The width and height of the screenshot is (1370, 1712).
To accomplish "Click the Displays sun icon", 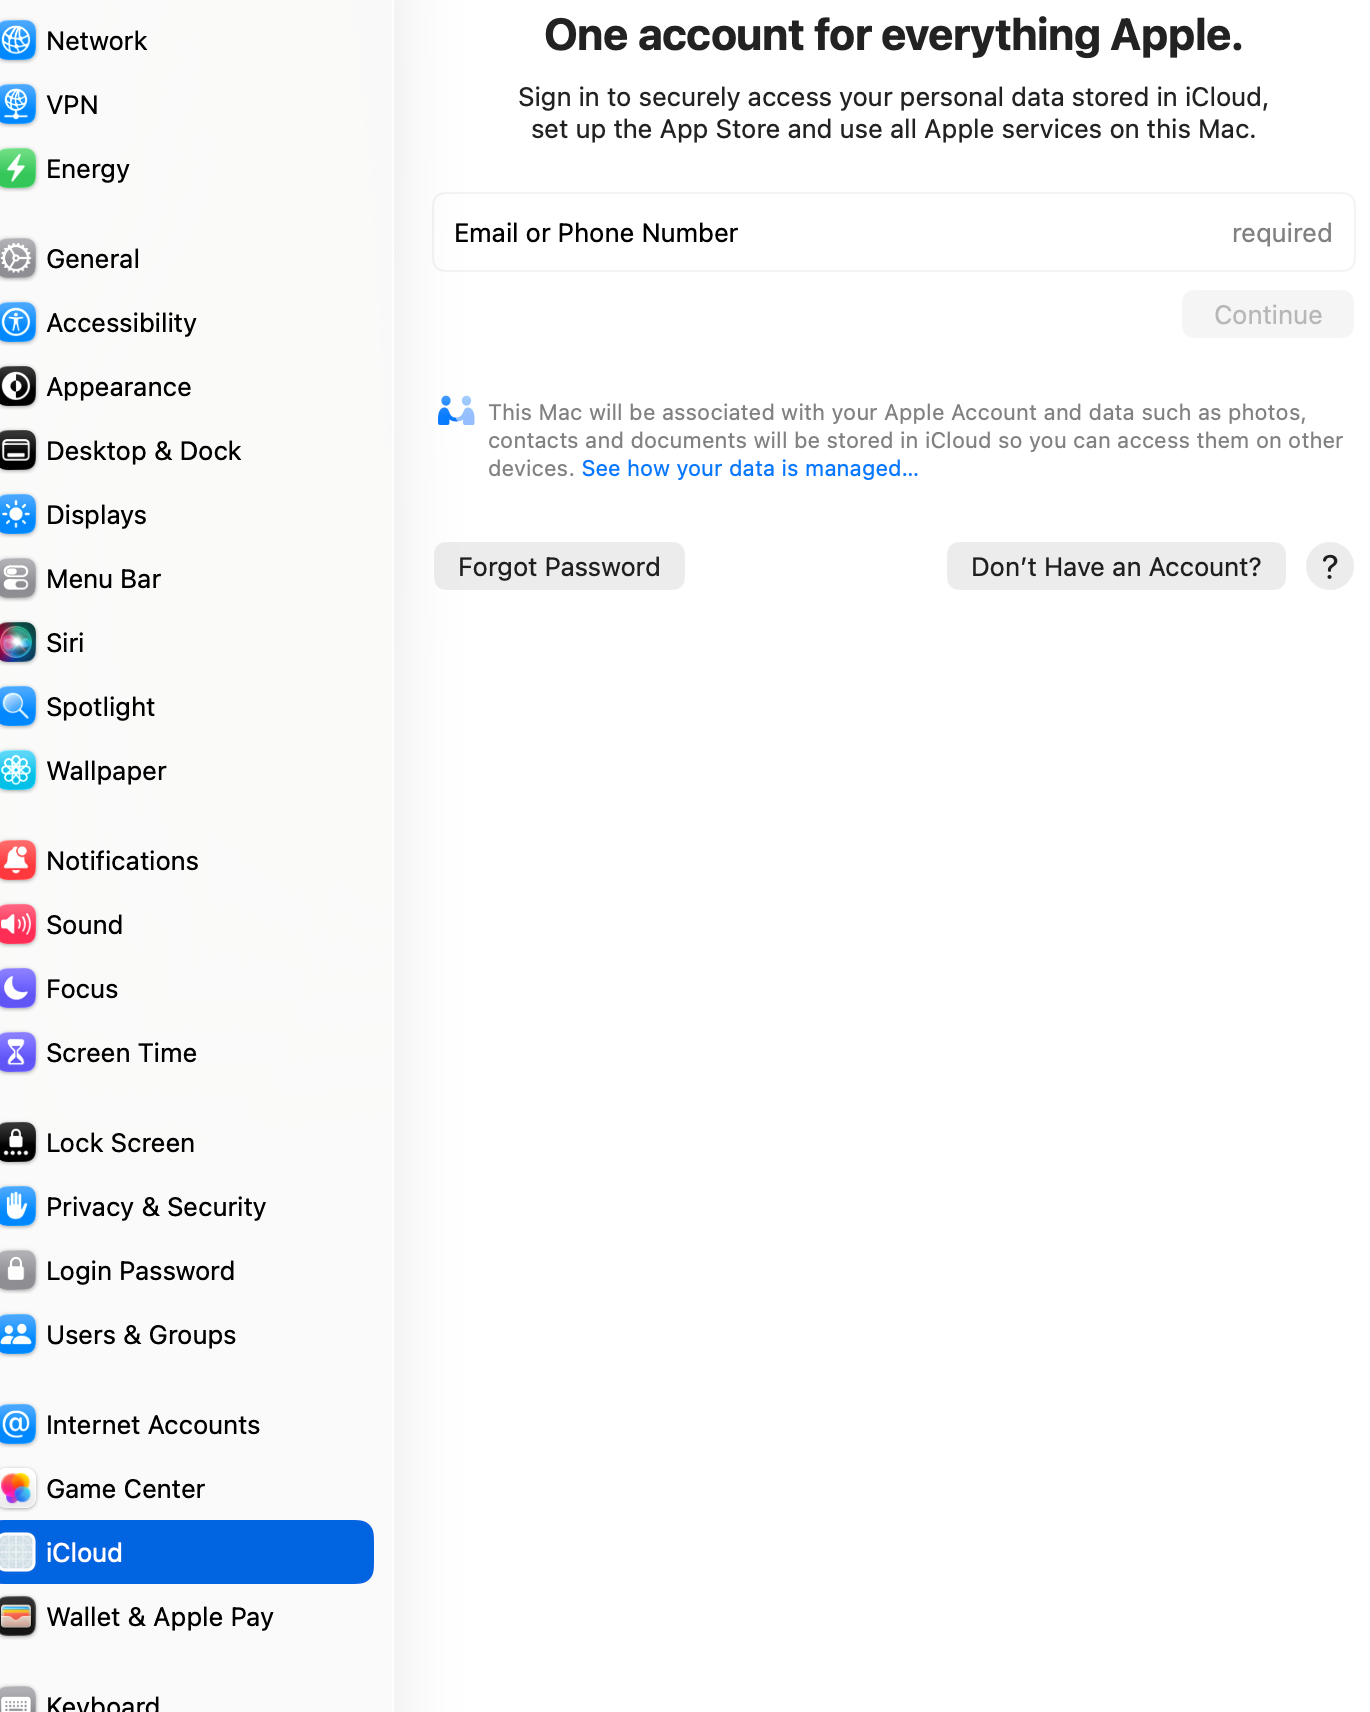I will tap(17, 514).
